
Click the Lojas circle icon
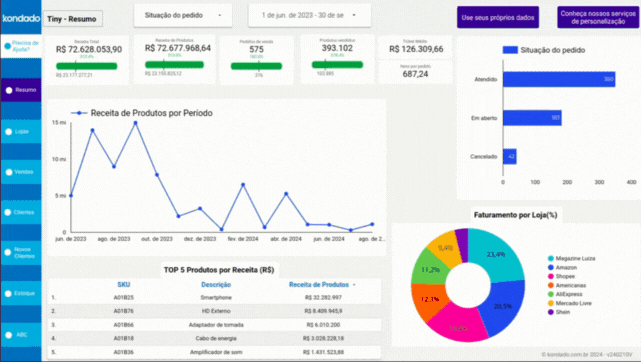coord(9,132)
